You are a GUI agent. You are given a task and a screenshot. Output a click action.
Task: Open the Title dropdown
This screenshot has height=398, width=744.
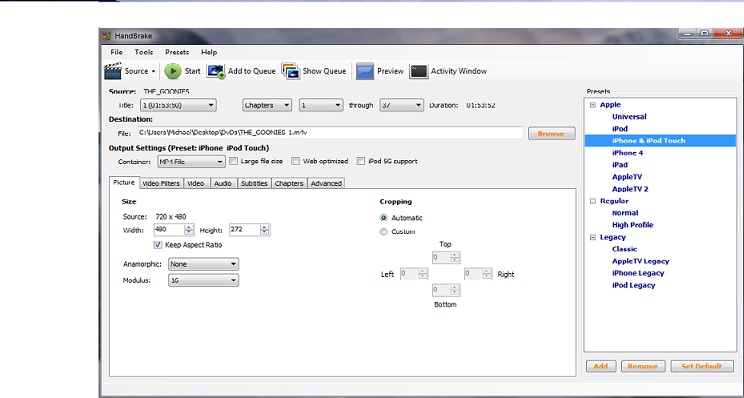(178, 105)
